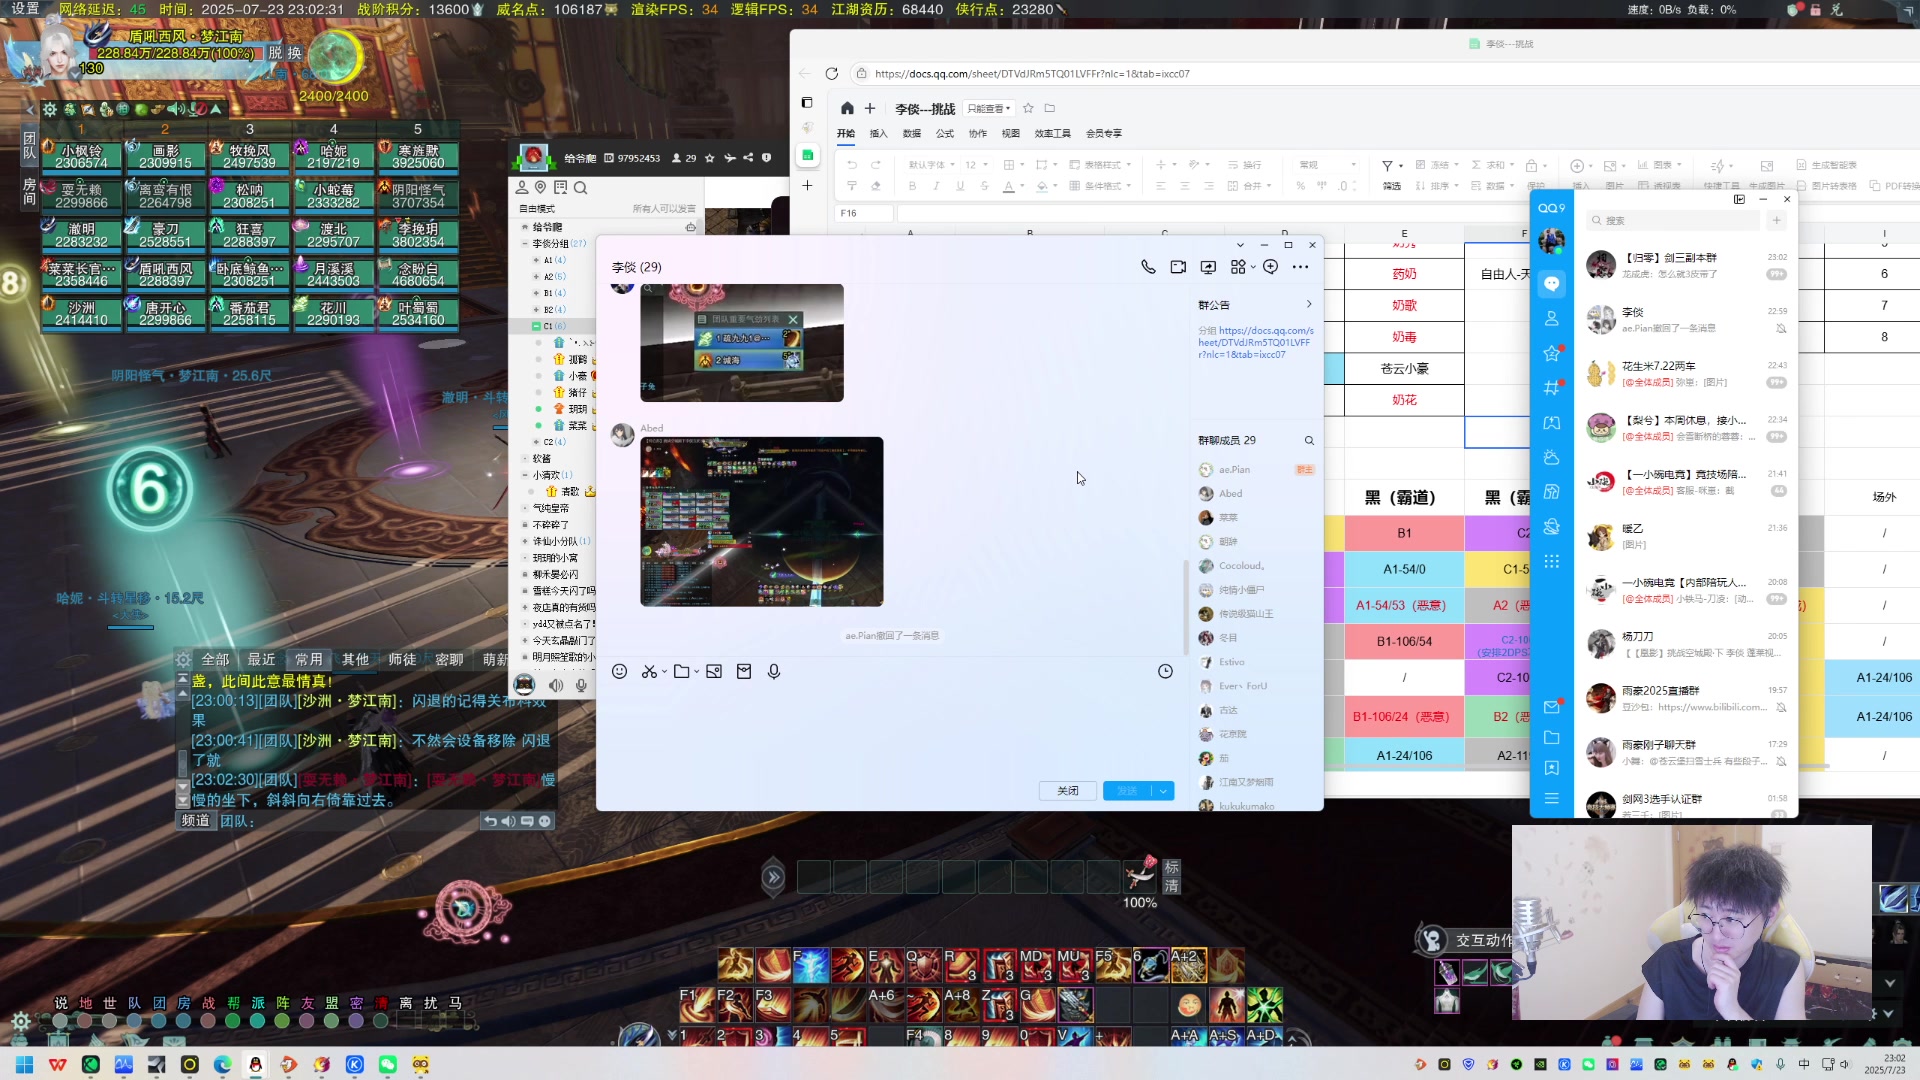Image resolution: width=1920 pixels, height=1080 pixels.
Task: Send an image via picture icon in chat
Action: point(714,672)
